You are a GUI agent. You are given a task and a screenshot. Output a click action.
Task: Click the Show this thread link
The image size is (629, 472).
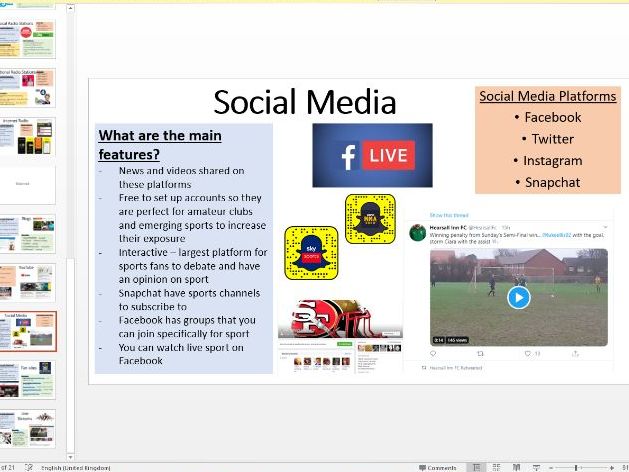pyautogui.click(x=449, y=215)
